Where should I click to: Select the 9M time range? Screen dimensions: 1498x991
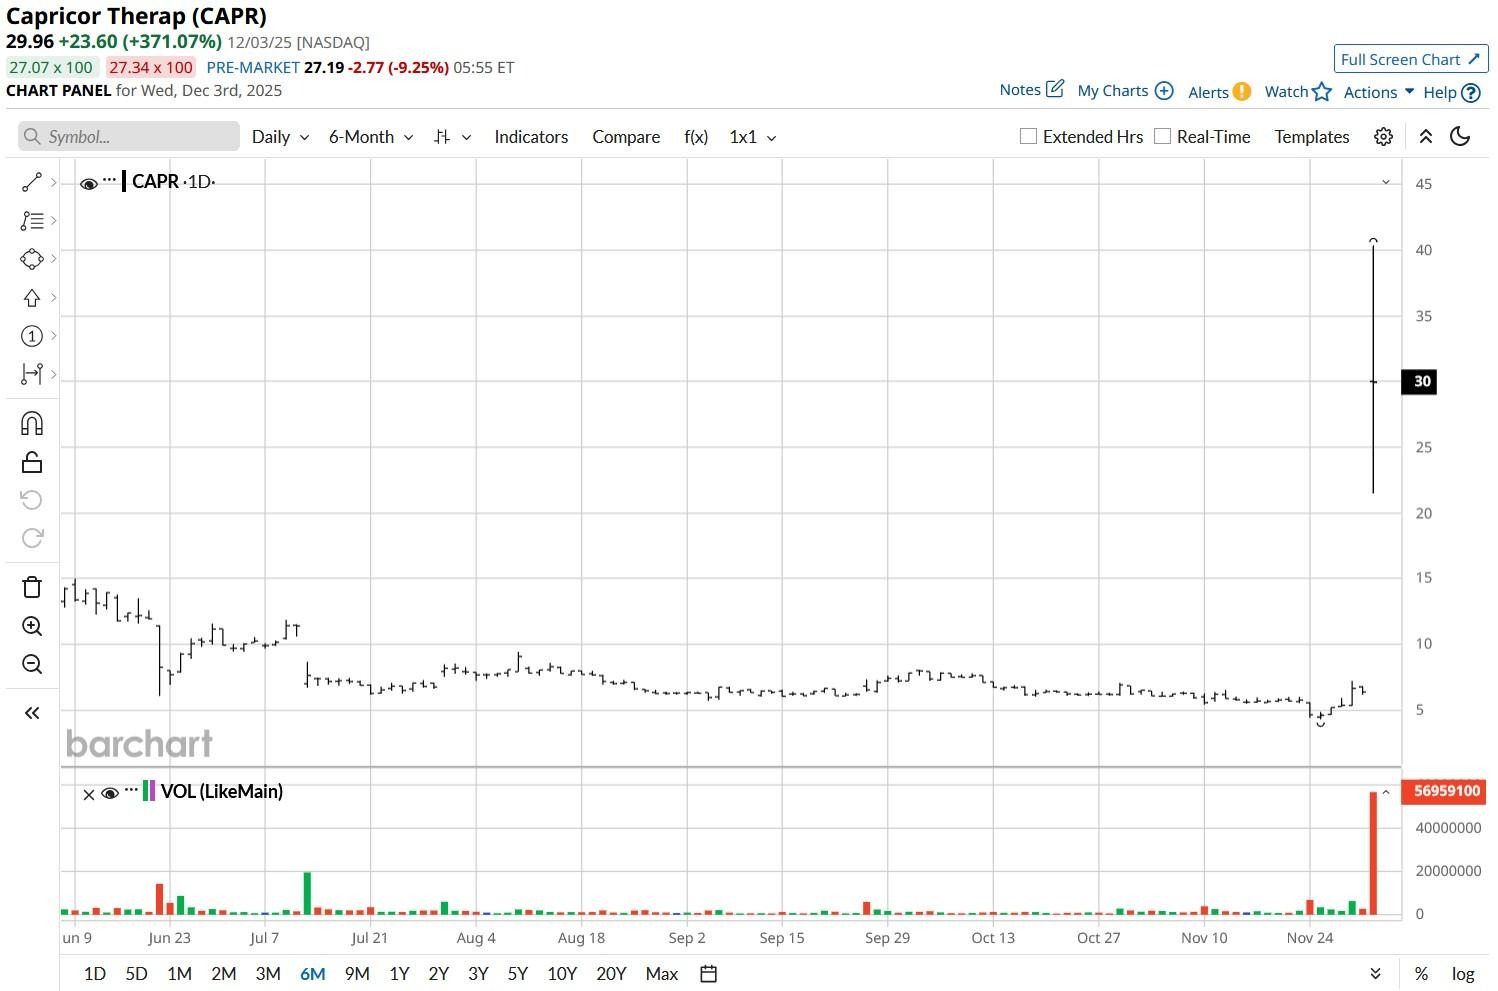pyautogui.click(x=357, y=974)
